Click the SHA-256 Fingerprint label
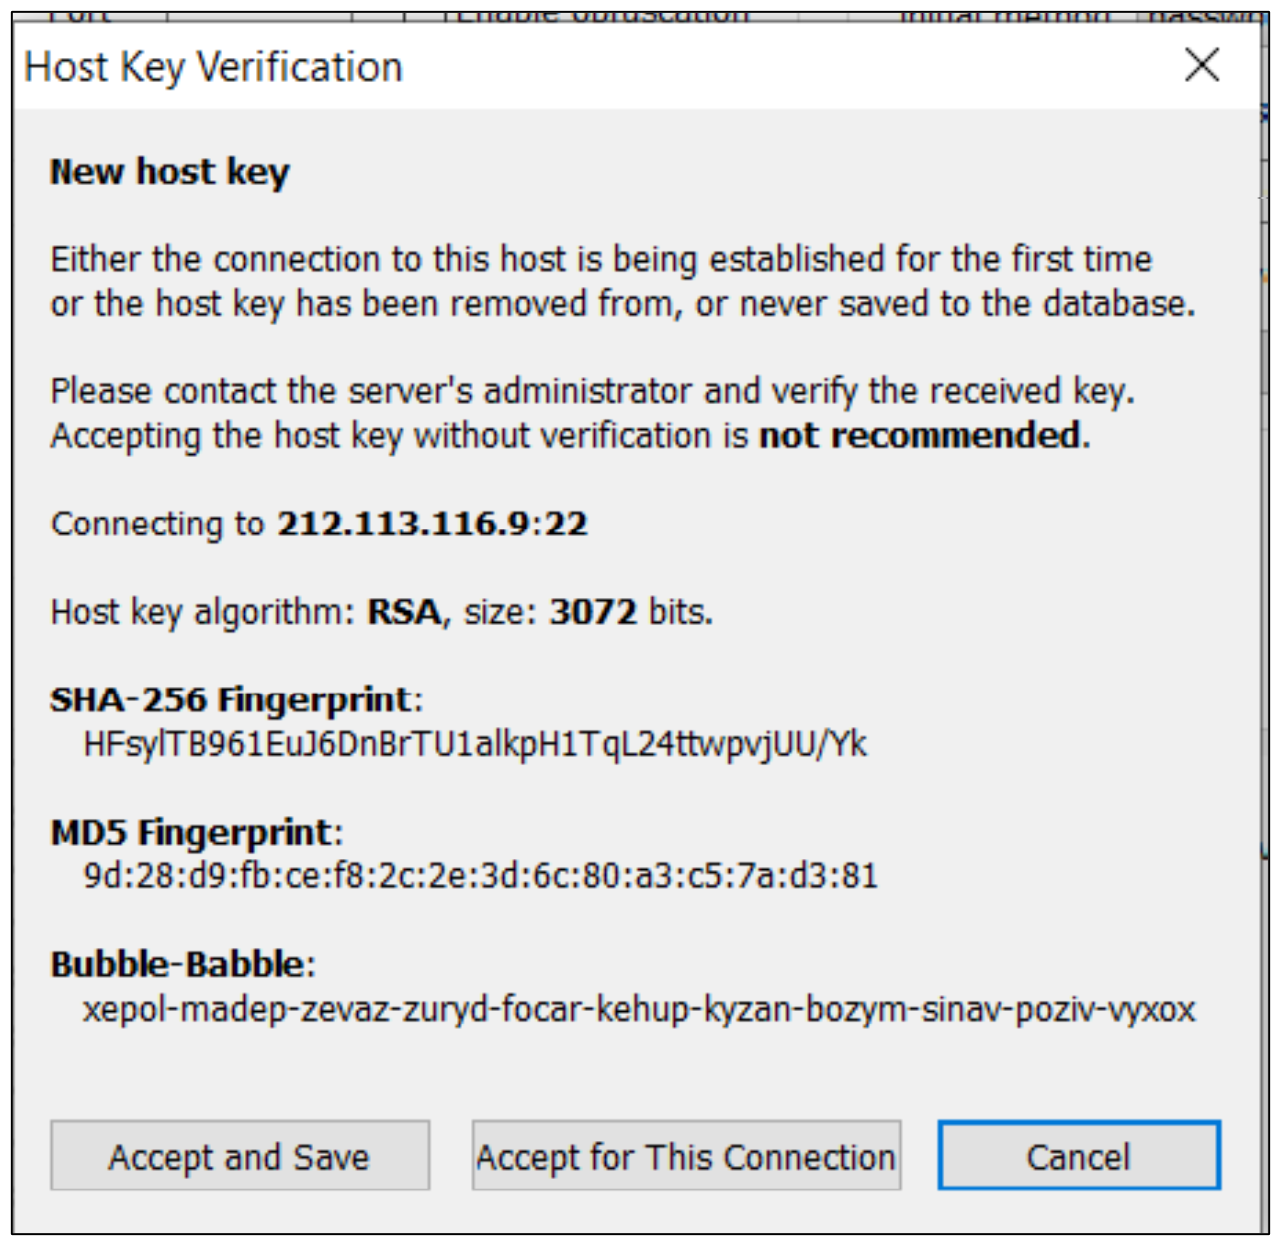The height and width of the screenshot is (1246, 1281). pos(231,700)
